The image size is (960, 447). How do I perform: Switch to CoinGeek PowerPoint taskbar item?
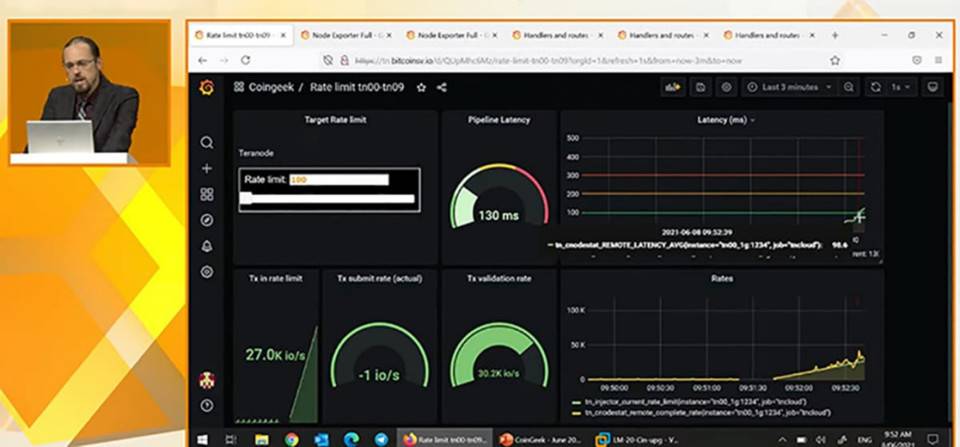click(x=540, y=440)
